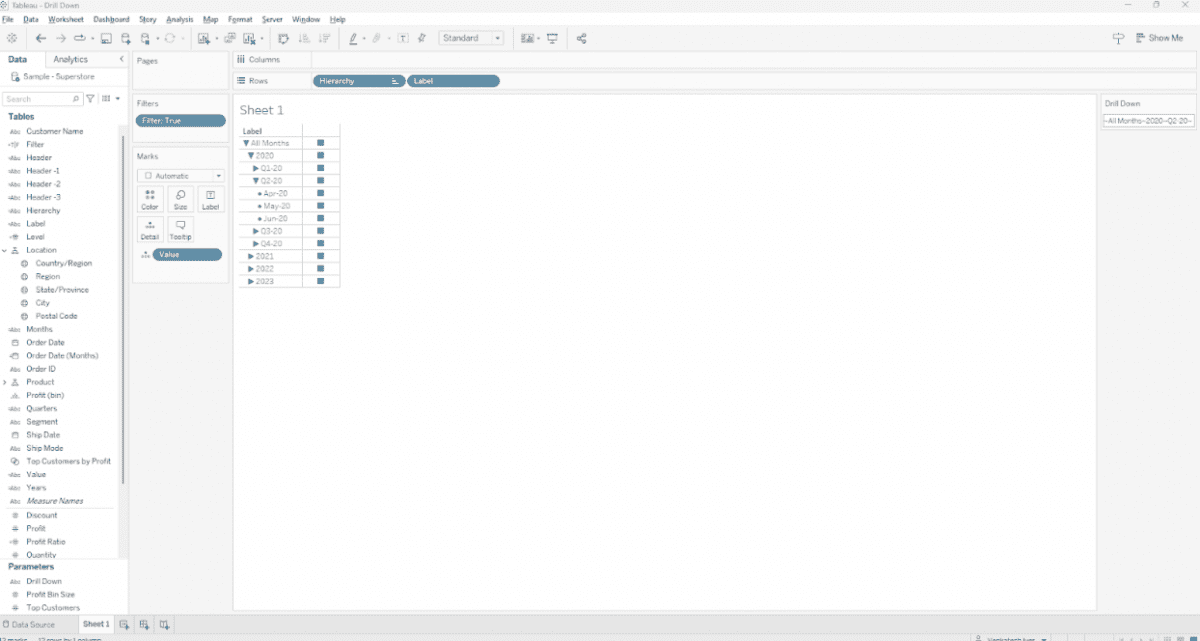Click the New Dashboard icon
This screenshot has height=641, width=1200.
(x=145, y=625)
